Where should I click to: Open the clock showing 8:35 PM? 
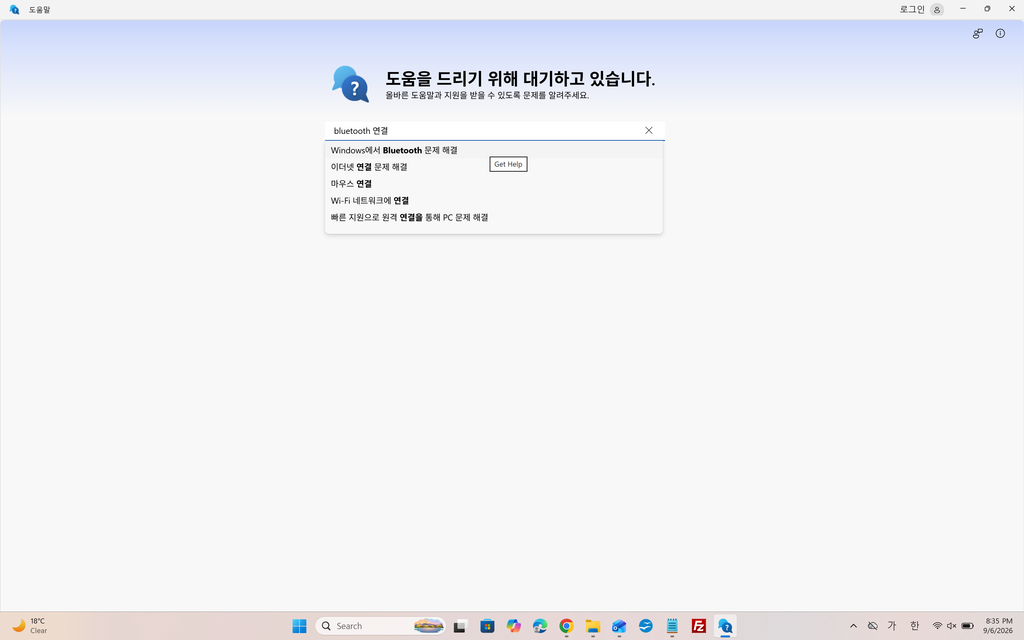coord(999,626)
